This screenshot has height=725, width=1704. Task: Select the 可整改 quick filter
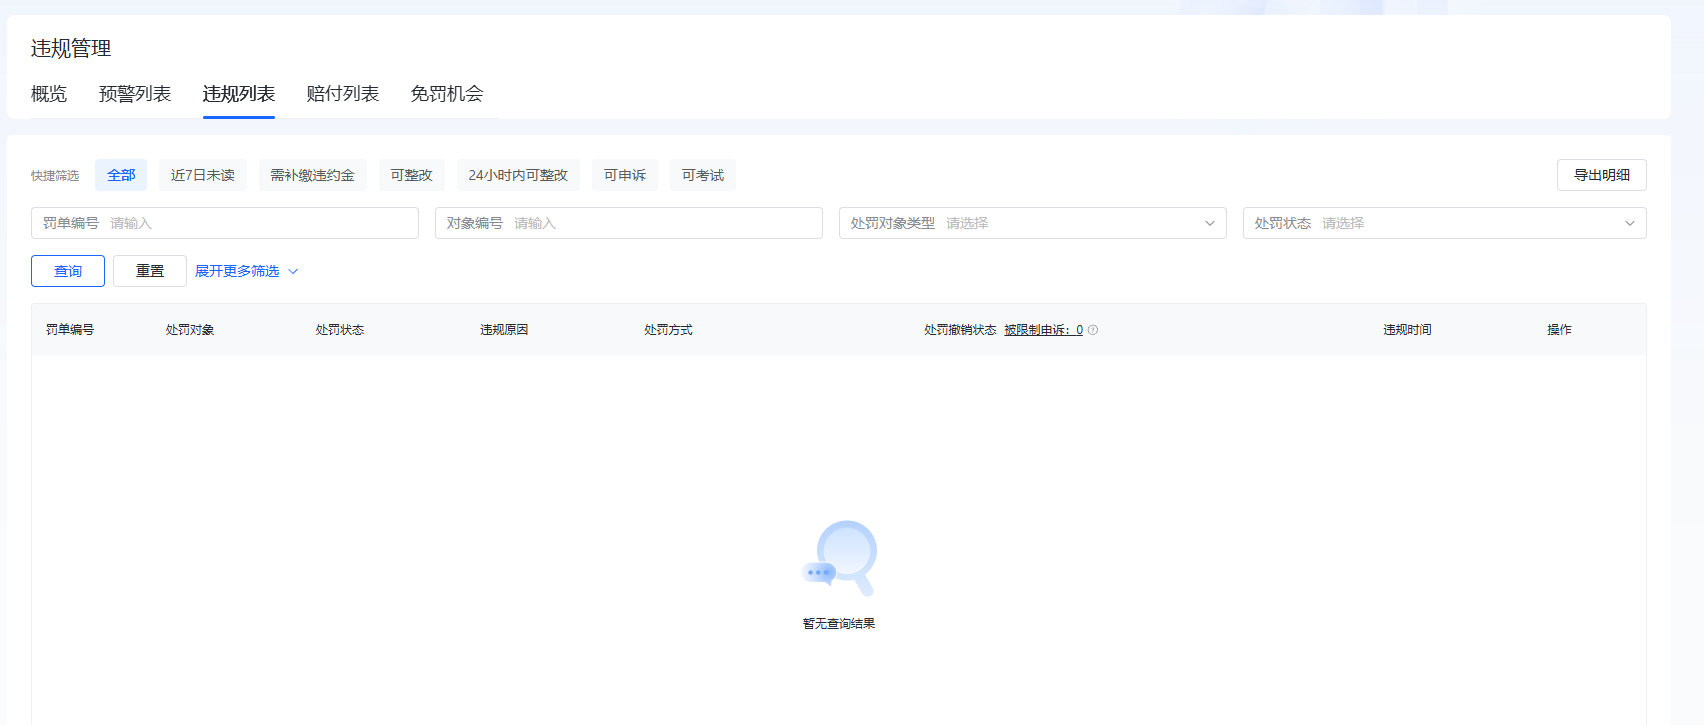(x=412, y=175)
